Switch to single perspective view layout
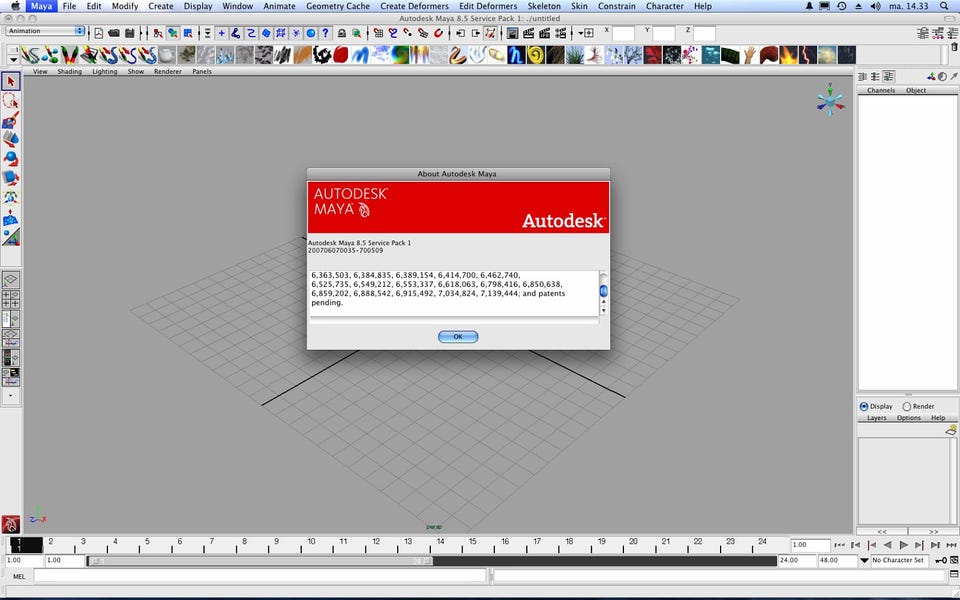This screenshot has width=960, height=600. pyautogui.click(x=10, y=280)
